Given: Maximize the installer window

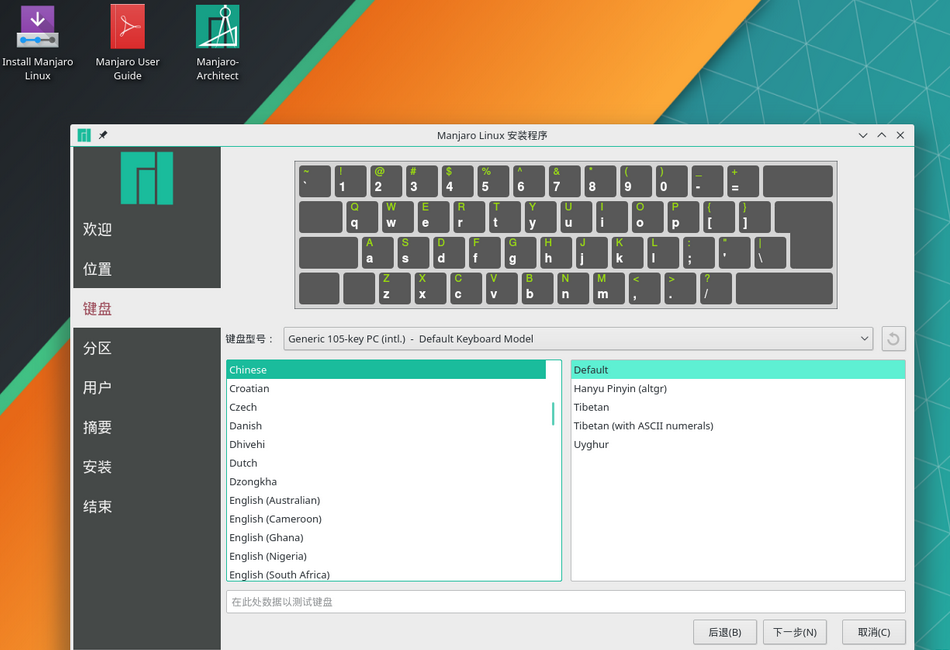Looking at the screenshot, I should point(882,135).
